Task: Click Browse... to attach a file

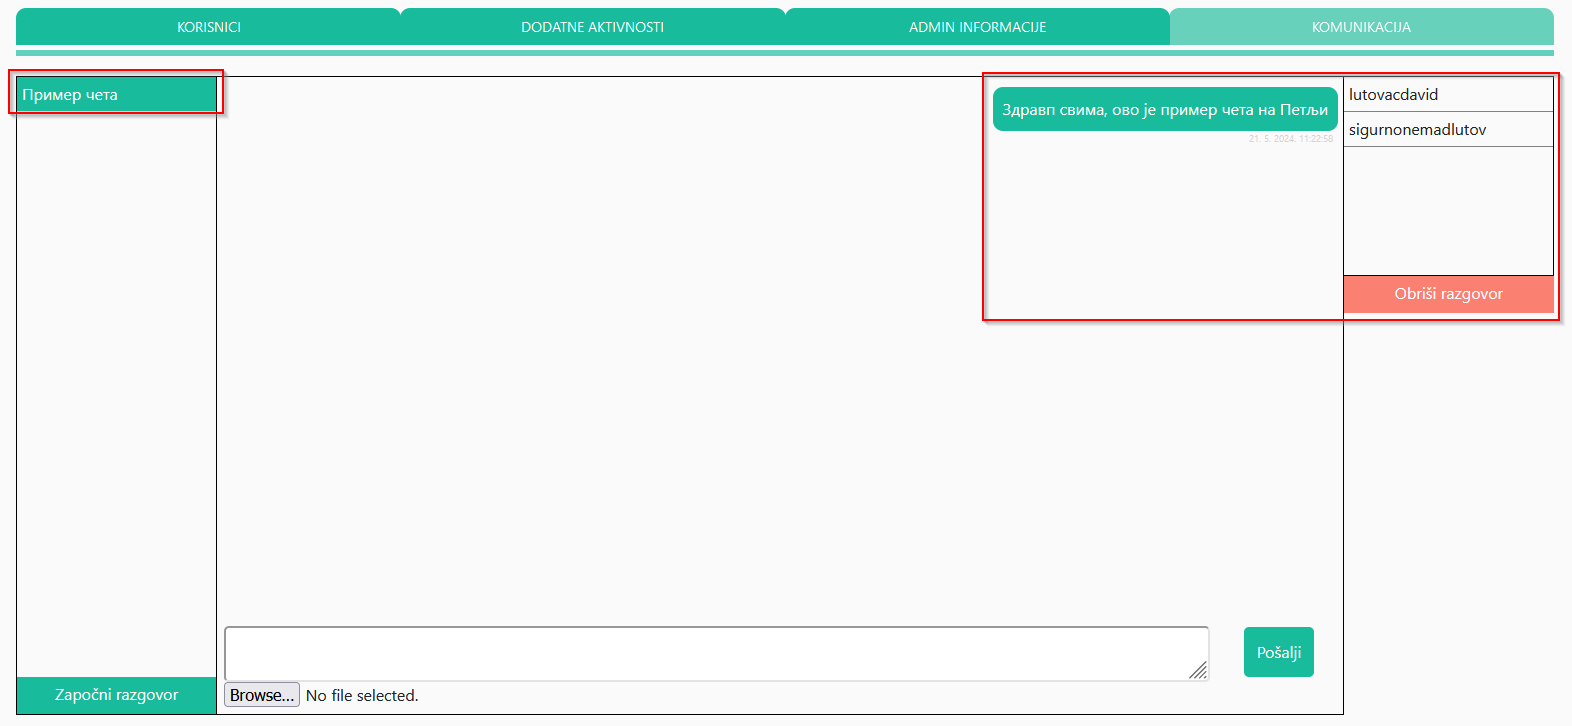Action: 262,695
